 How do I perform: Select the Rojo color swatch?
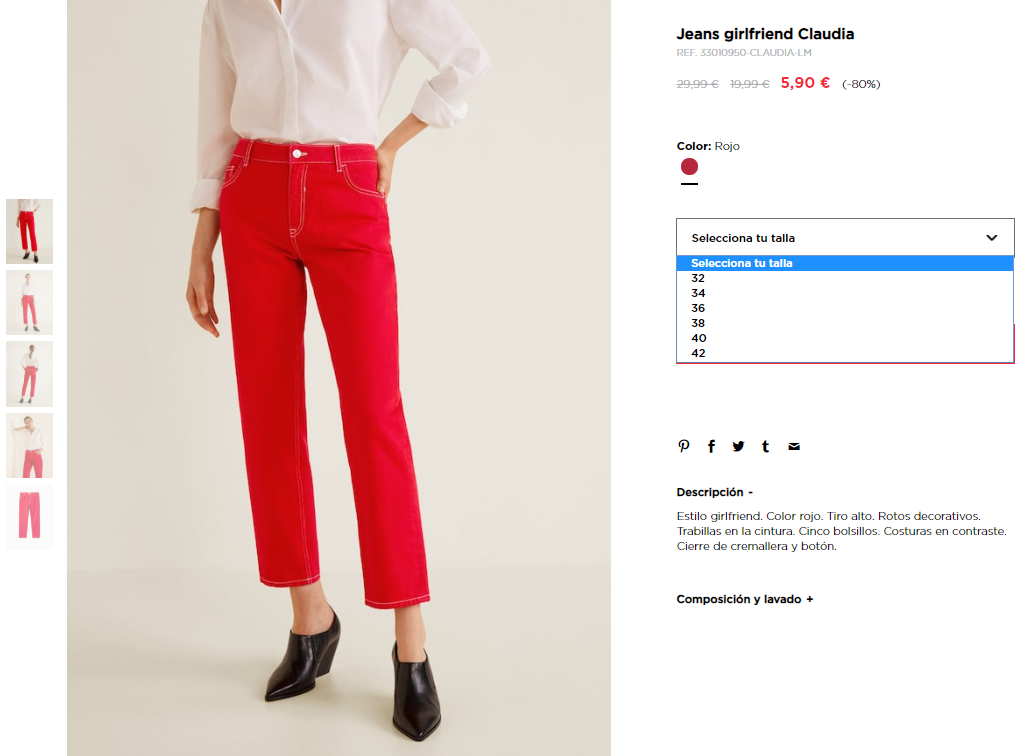(689, 167)
